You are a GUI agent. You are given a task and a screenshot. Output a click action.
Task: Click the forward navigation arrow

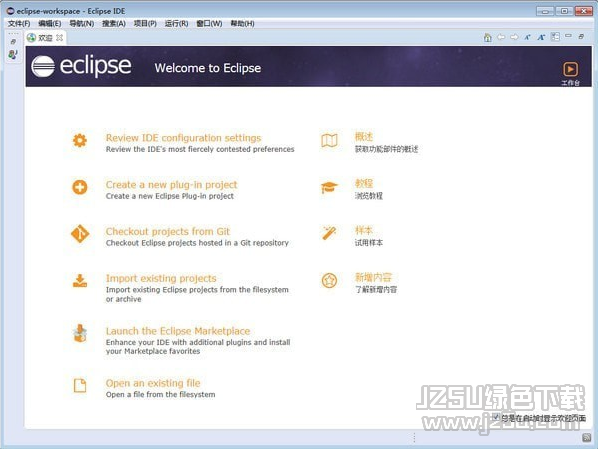tap(514, 37)
